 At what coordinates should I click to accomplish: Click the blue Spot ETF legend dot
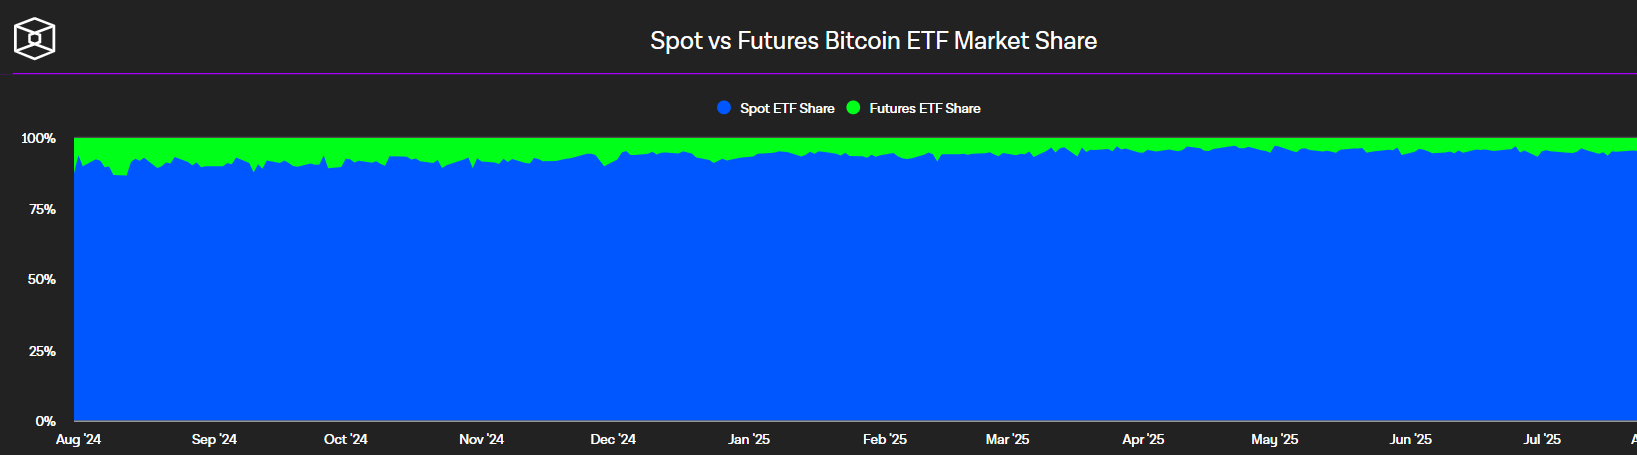click(x=724, y=108)
